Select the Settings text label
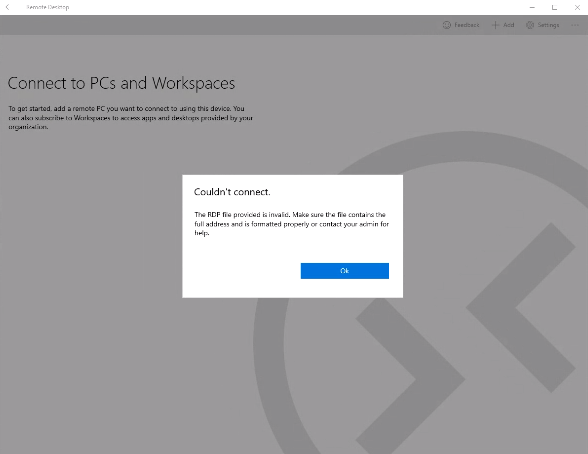The width and height of the screenshot is (588, 454). point(548,25)
